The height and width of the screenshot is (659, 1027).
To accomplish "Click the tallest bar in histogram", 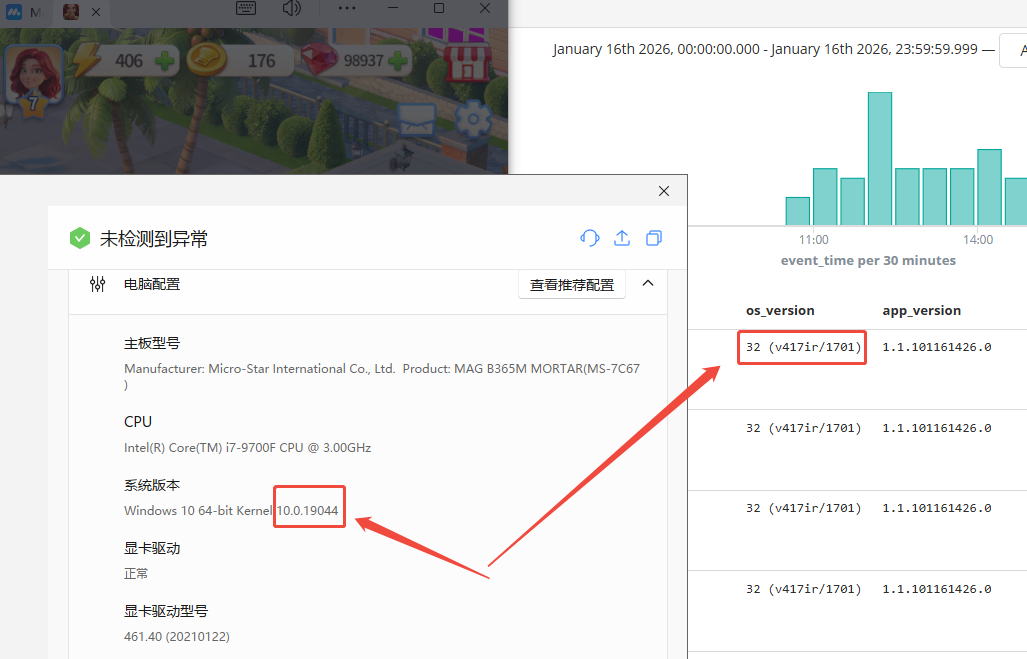I will [879, 158].
